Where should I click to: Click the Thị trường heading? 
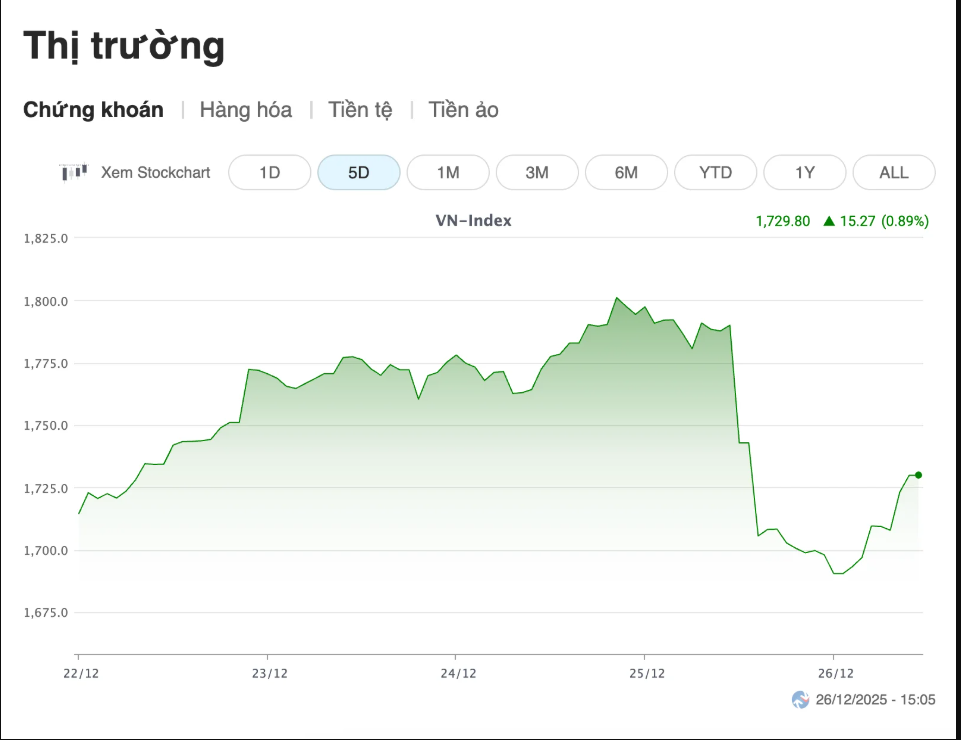click(124, 46)
